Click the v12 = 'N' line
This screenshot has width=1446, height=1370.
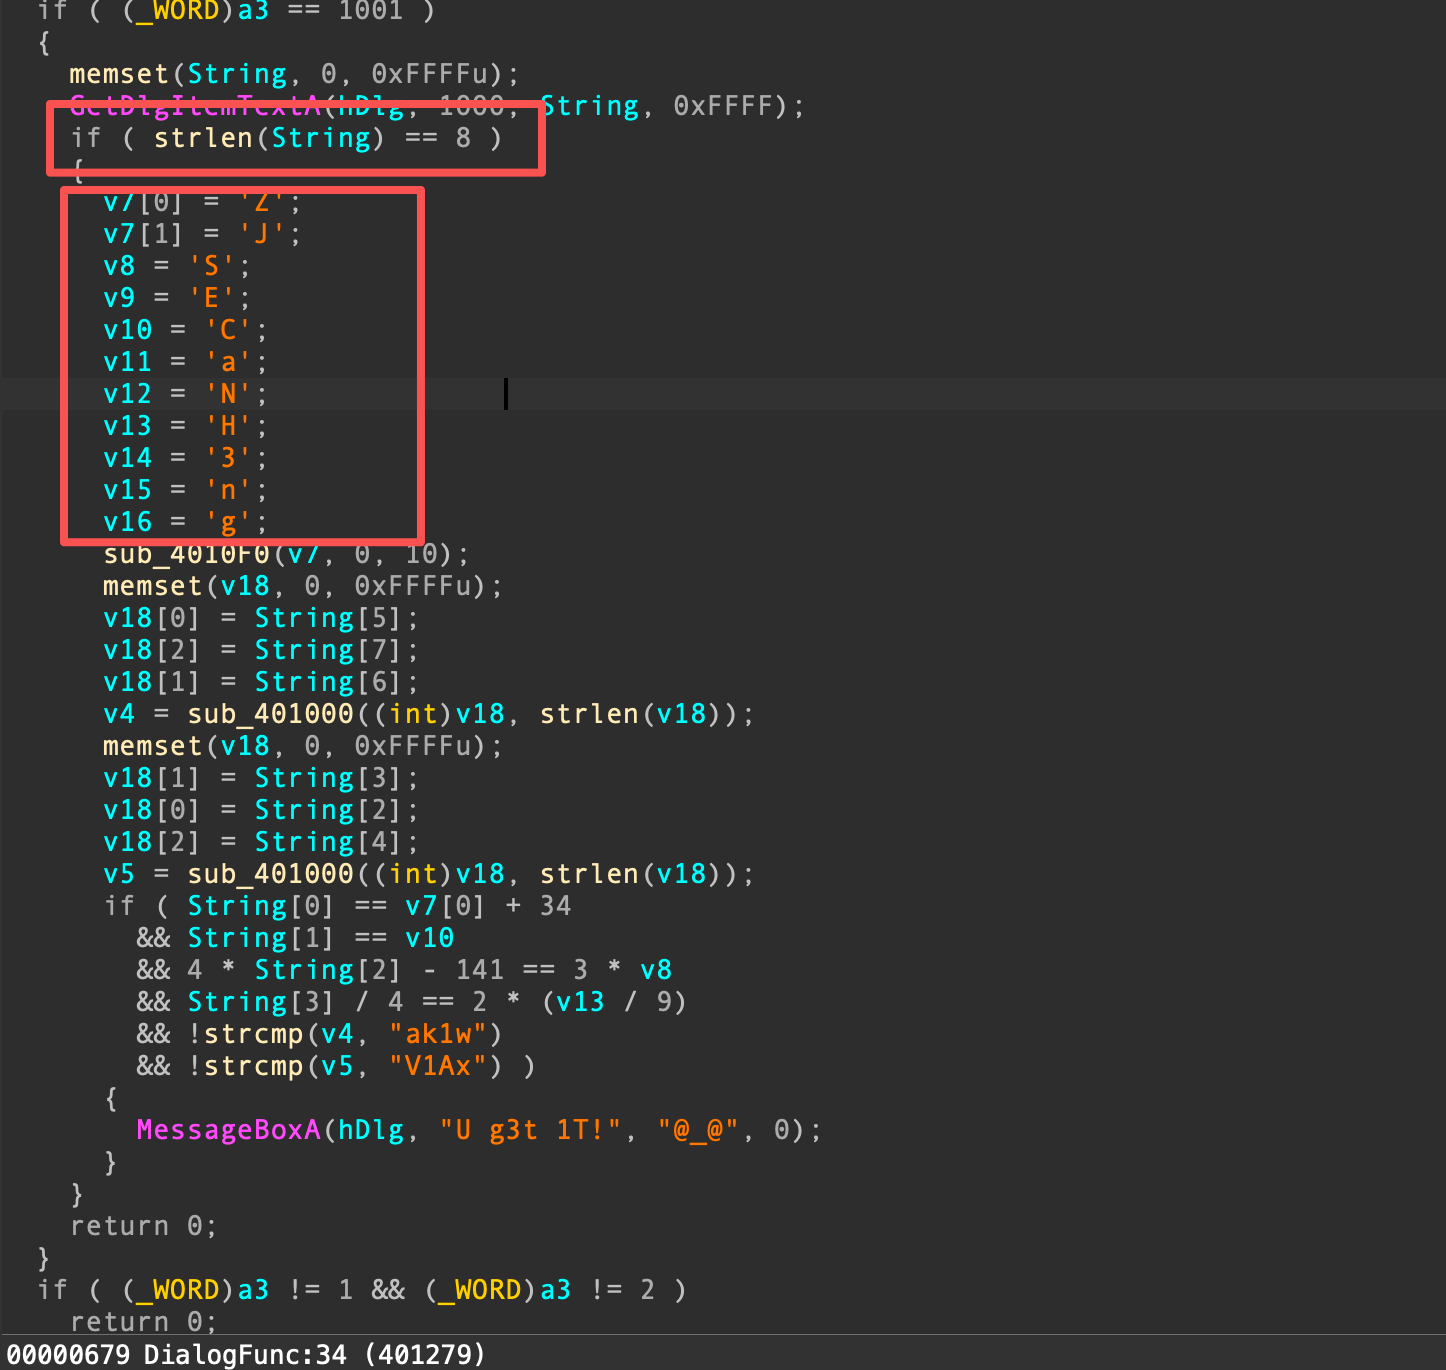click(x=185, y=394)
